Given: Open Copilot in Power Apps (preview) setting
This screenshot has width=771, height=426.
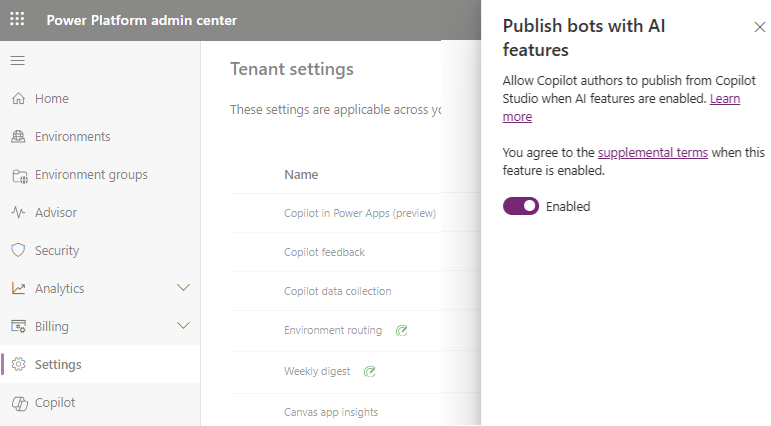Looking at the screenshot, I should coord(359,213).
